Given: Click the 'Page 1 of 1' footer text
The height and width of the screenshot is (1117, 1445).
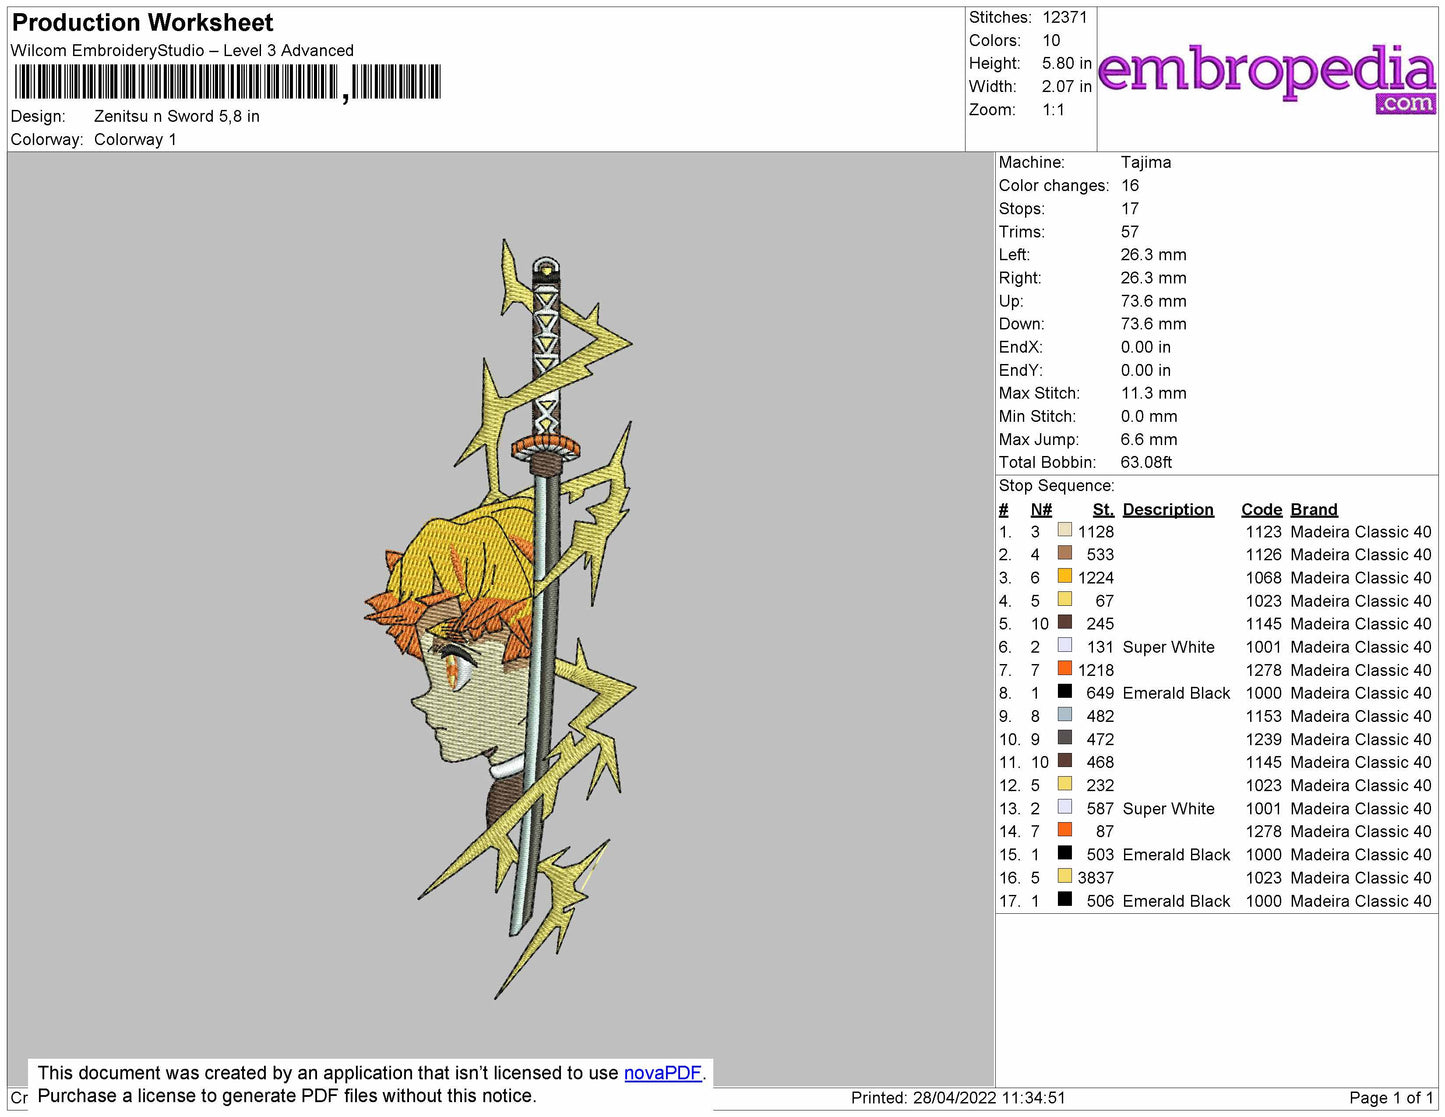Looking at the screenshot, I should pyautogui.click(x=1391, y=1097).
